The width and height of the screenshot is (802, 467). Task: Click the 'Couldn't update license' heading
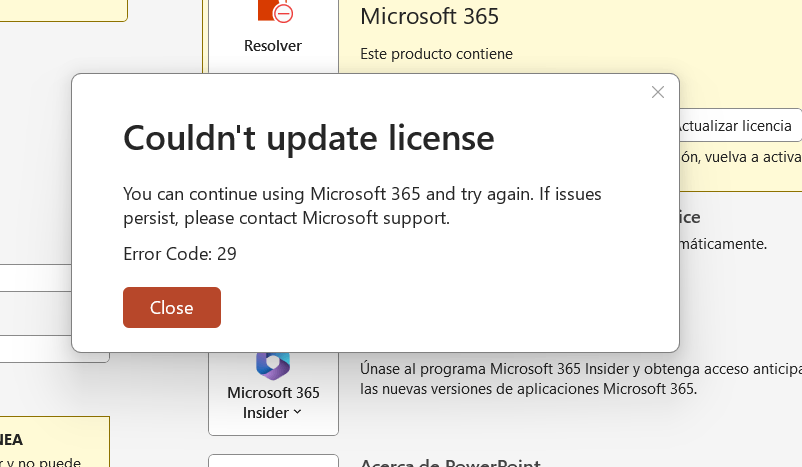point(308,138)
